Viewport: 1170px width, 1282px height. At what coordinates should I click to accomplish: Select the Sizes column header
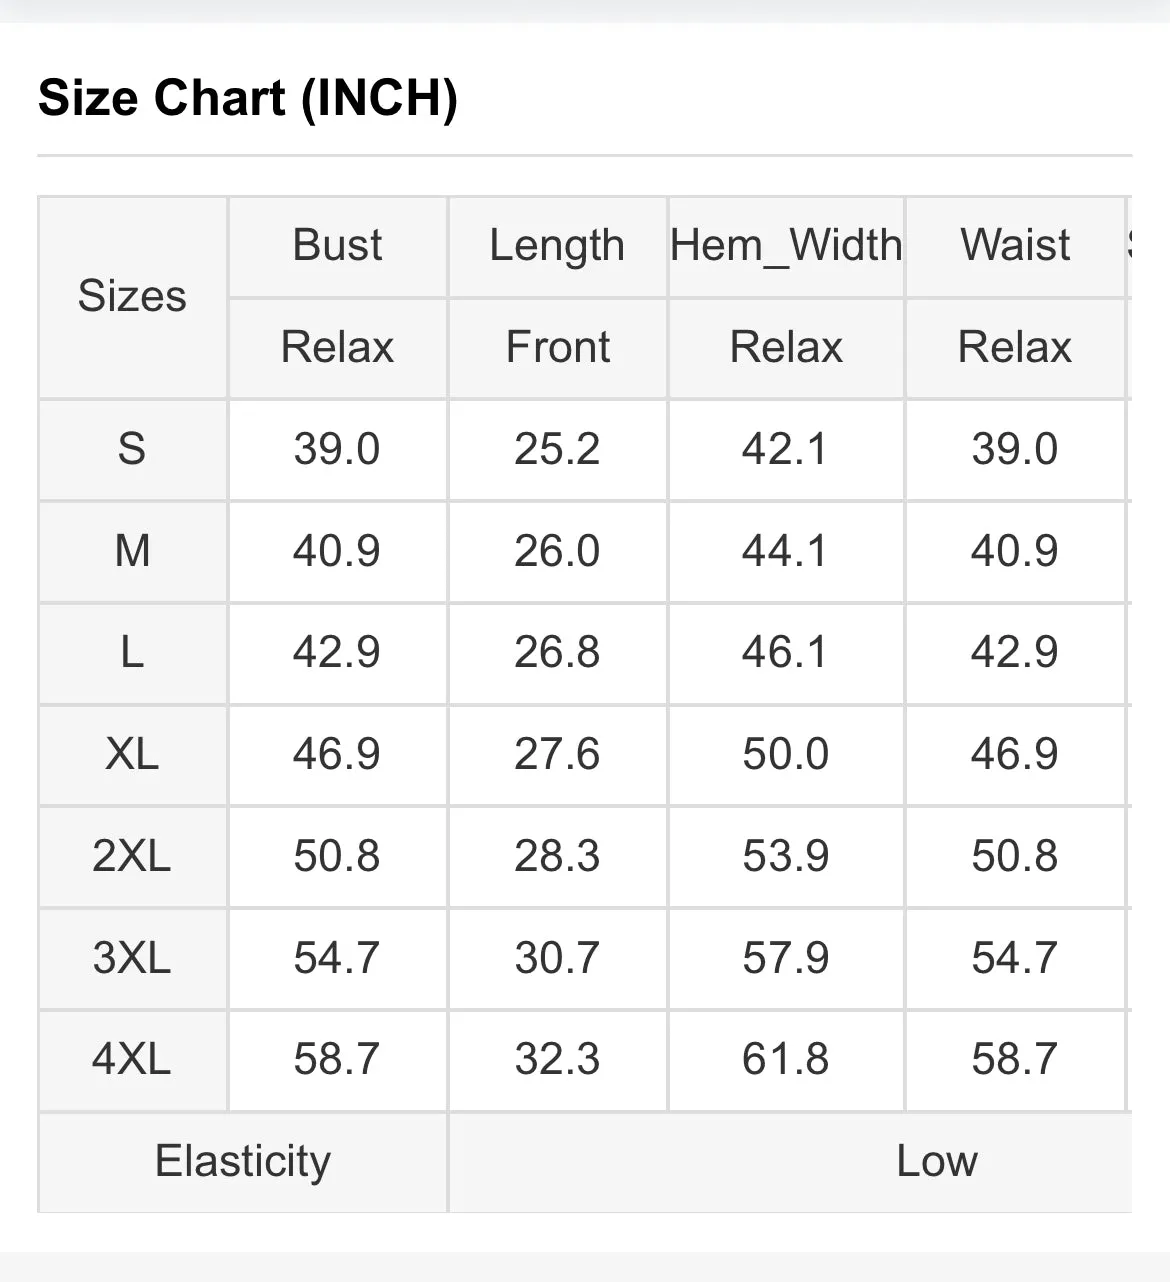pos(132,297)
